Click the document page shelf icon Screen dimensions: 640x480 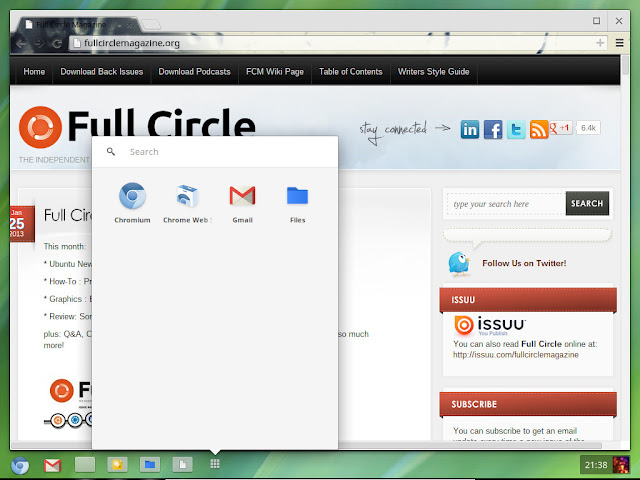pos(182,464)
